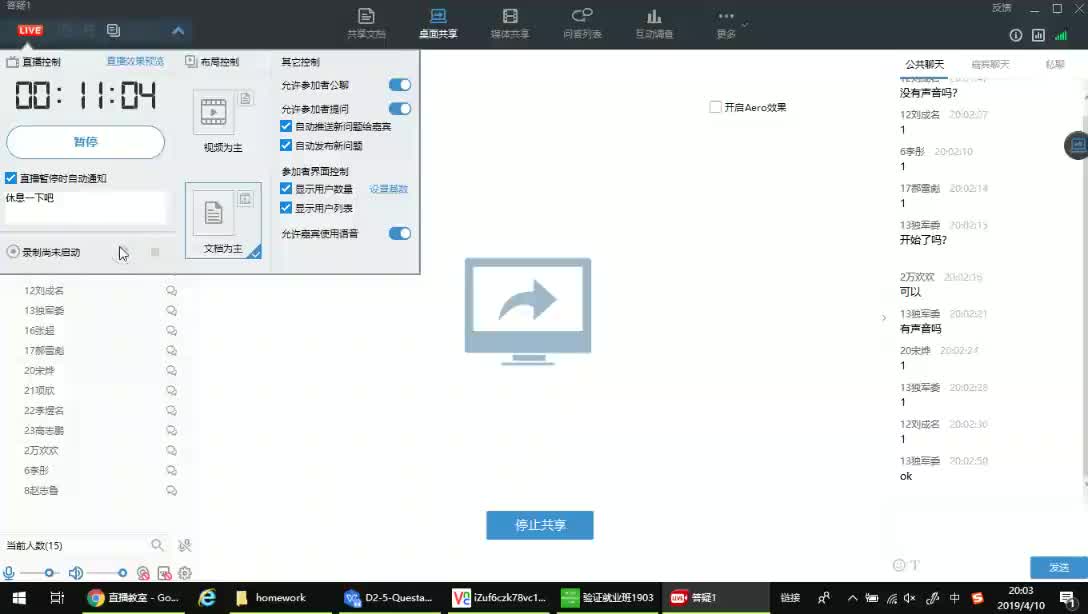The width and height of the screenshot is (1088, 614).
Task: Open Windows Start menu
Action: pyautogui.click(x=19, y=597)
